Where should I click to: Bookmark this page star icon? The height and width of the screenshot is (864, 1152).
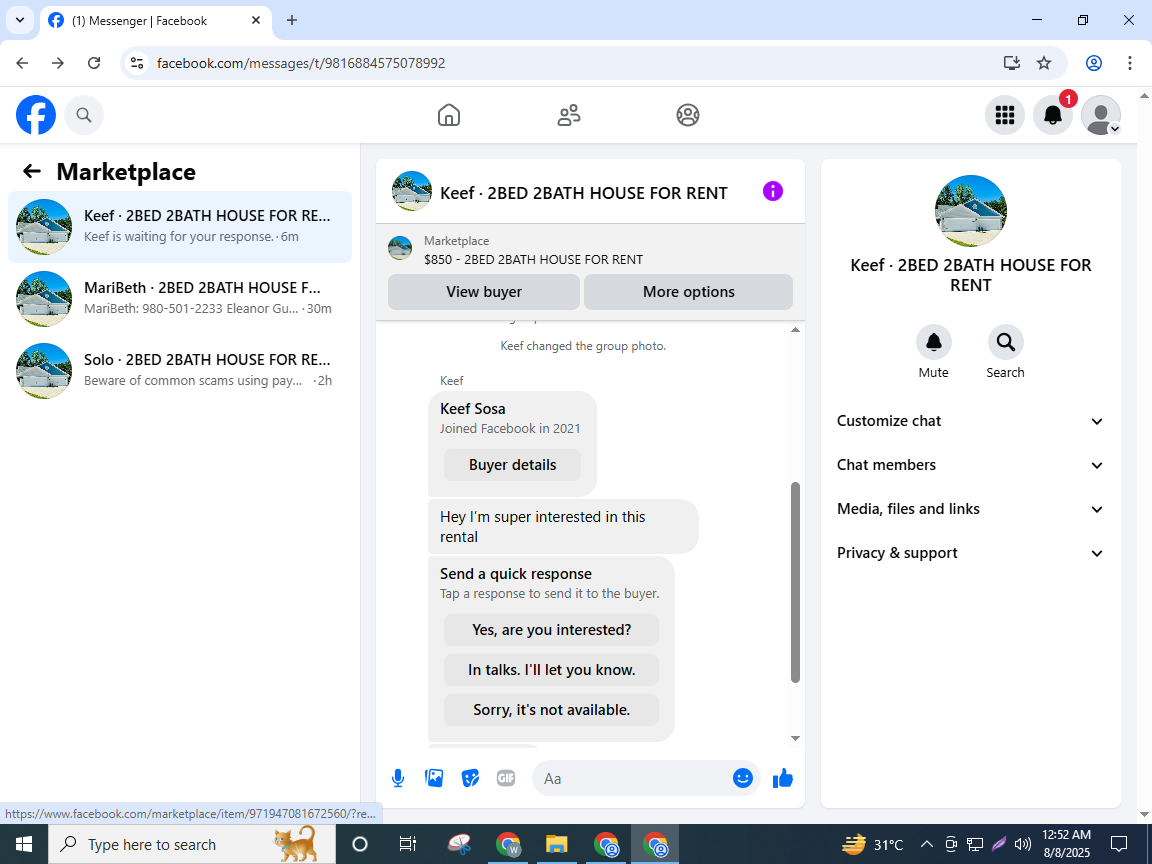pyautogui.click(x=1044, y=63)
